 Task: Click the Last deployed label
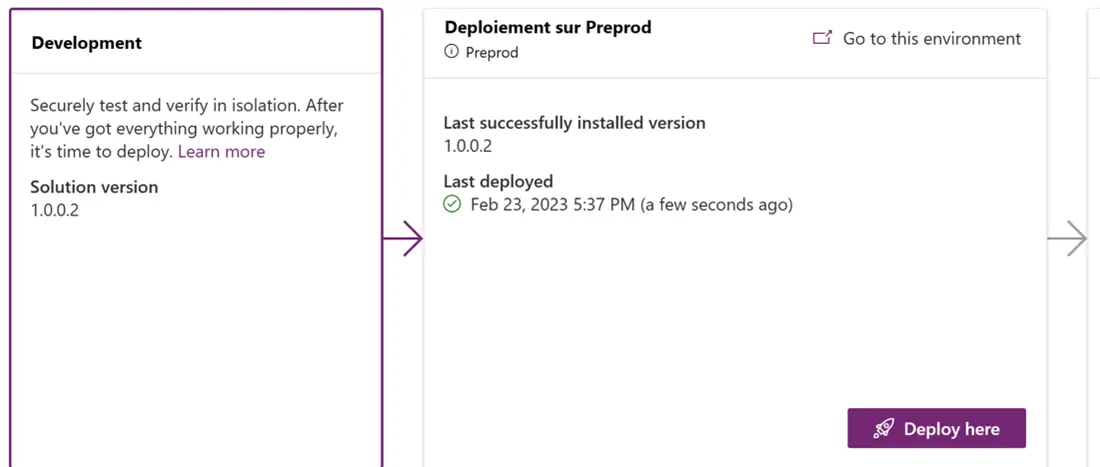pyautogui.click(x=498, y=181)
